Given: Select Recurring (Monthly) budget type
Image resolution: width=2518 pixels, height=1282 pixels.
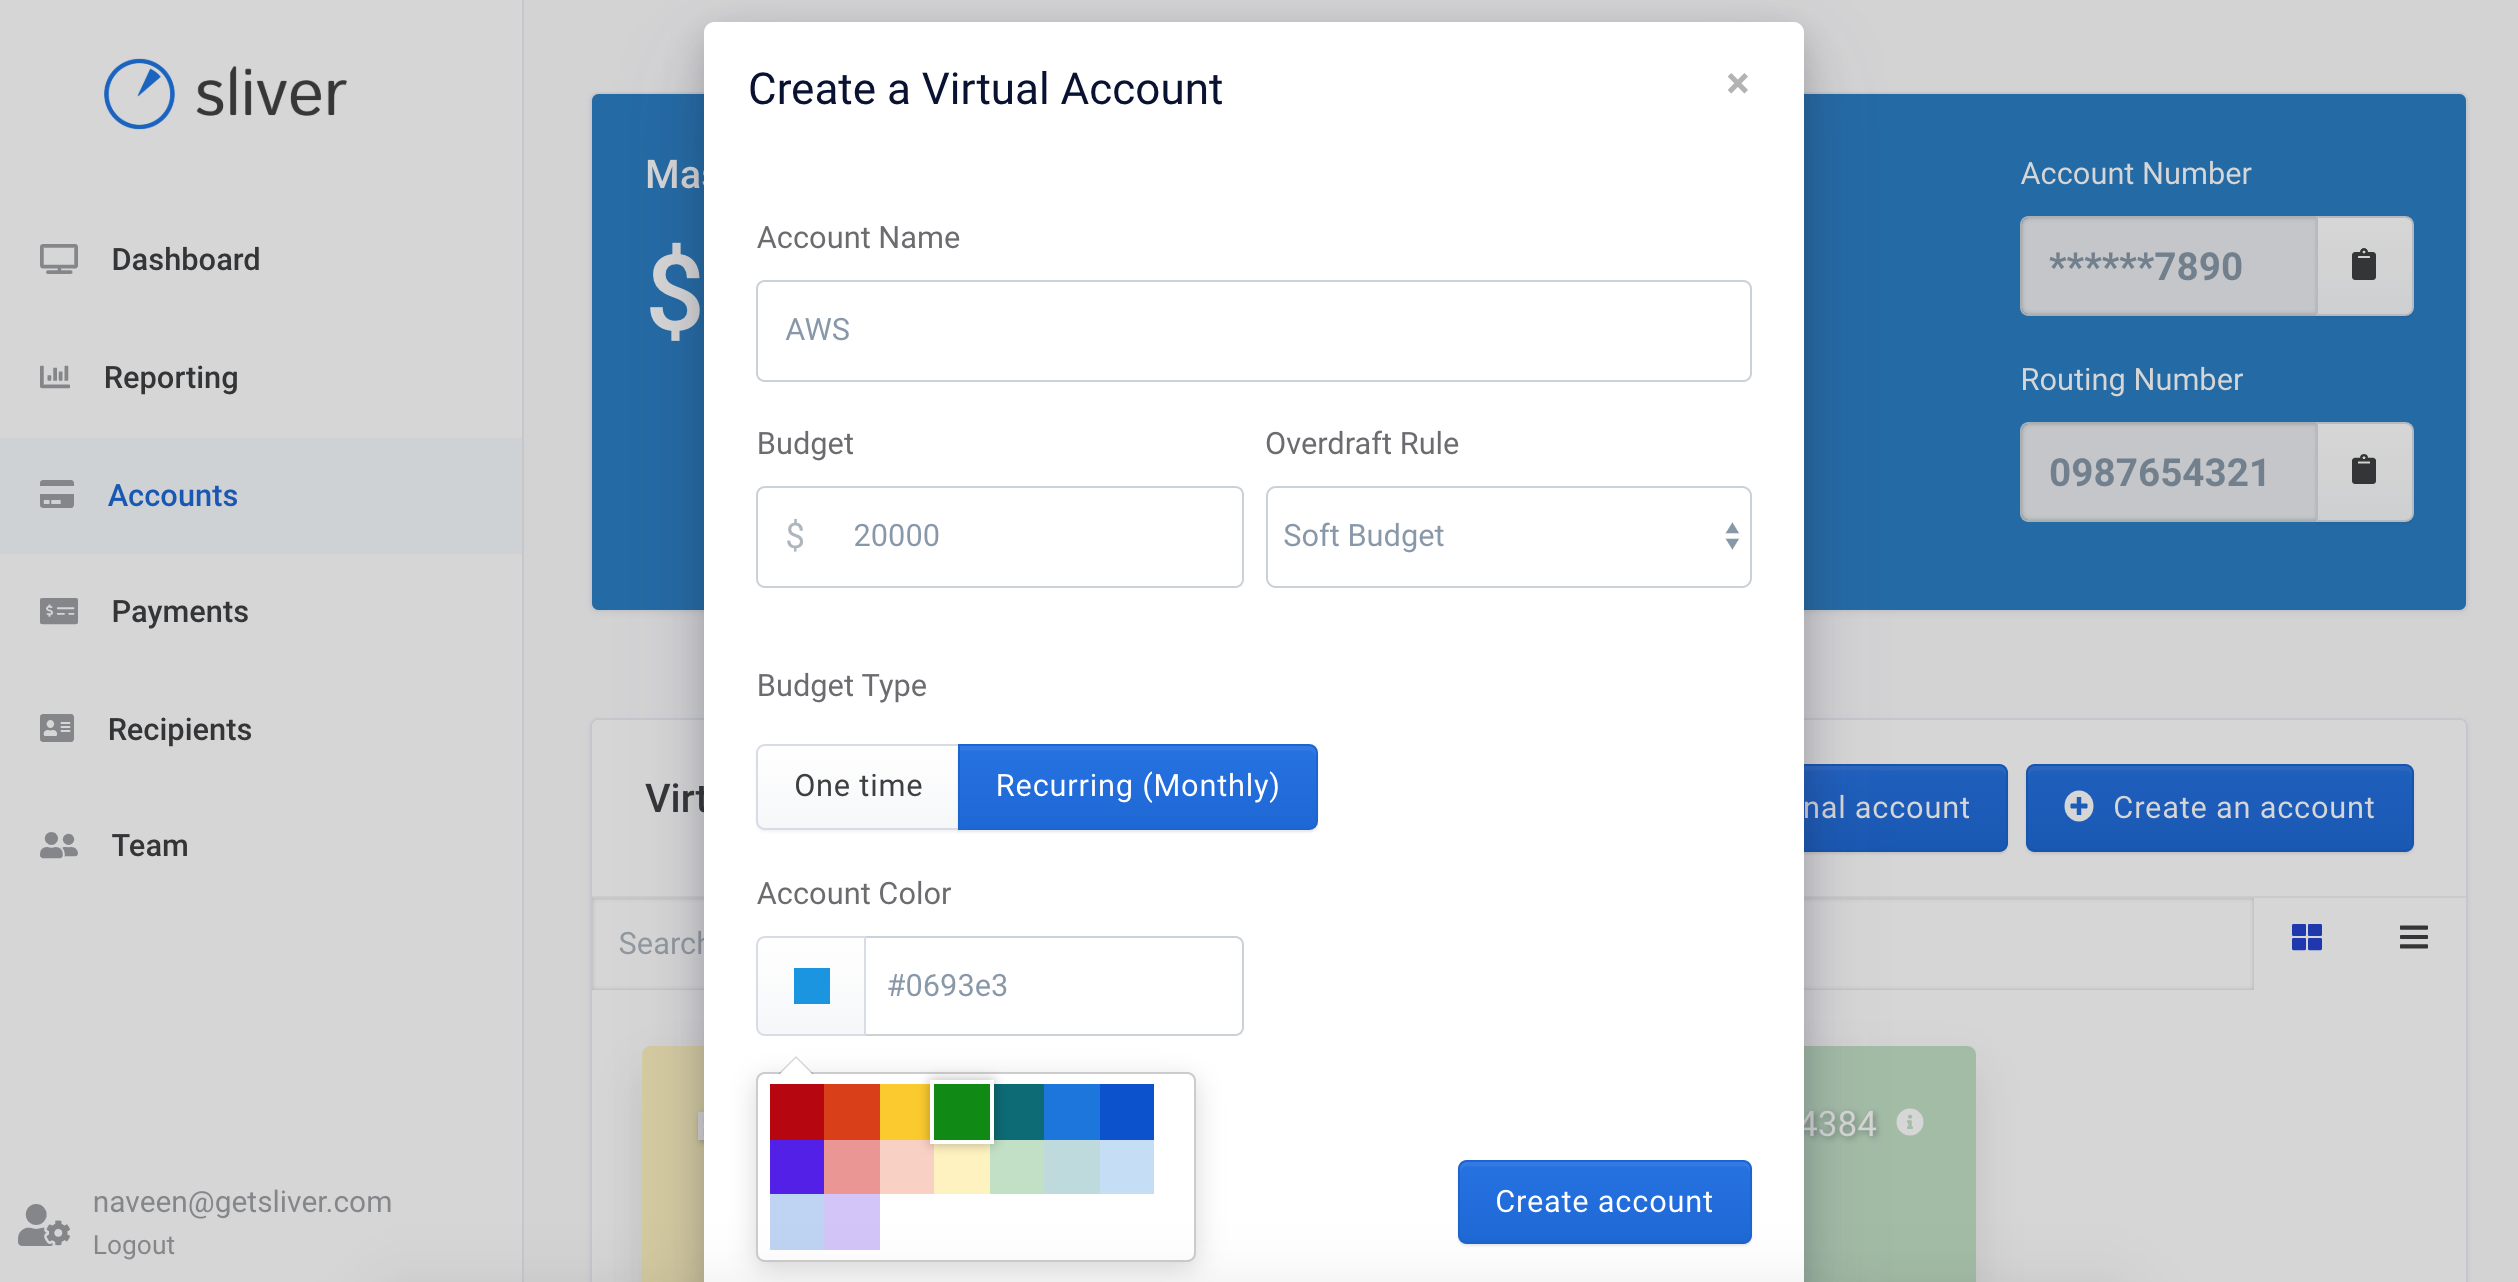Looking at the screenshot, I should pos(1137,786).
